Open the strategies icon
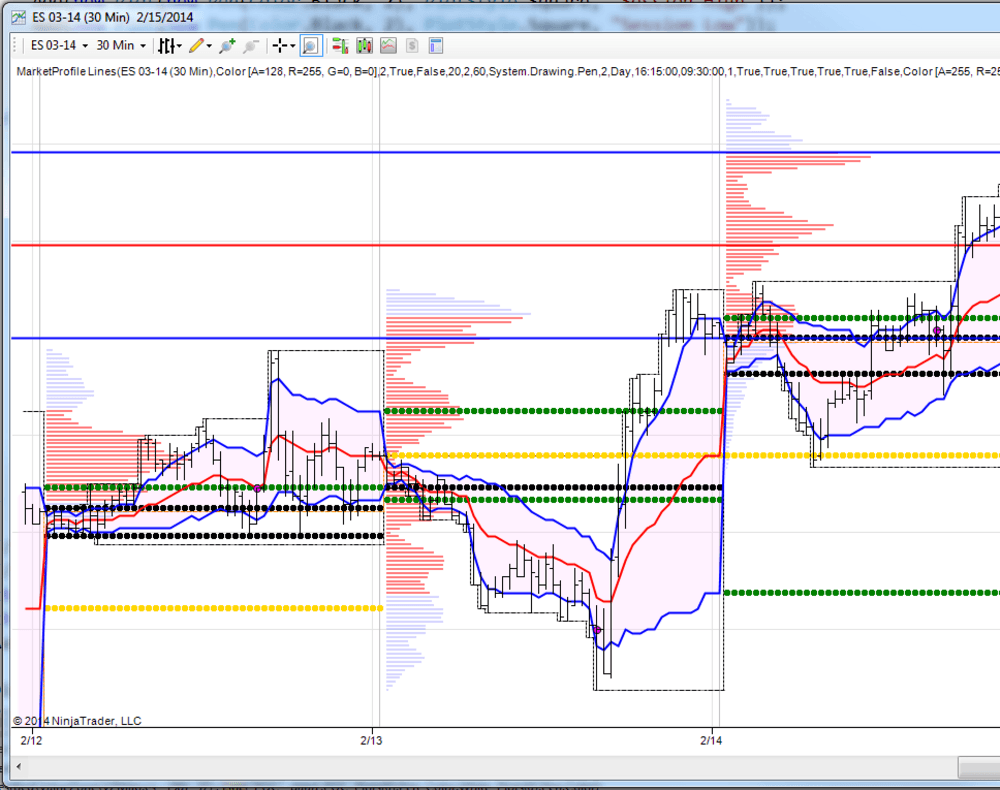The width and height of the screenshot is (1000, 790). click(x=412, y=45)
